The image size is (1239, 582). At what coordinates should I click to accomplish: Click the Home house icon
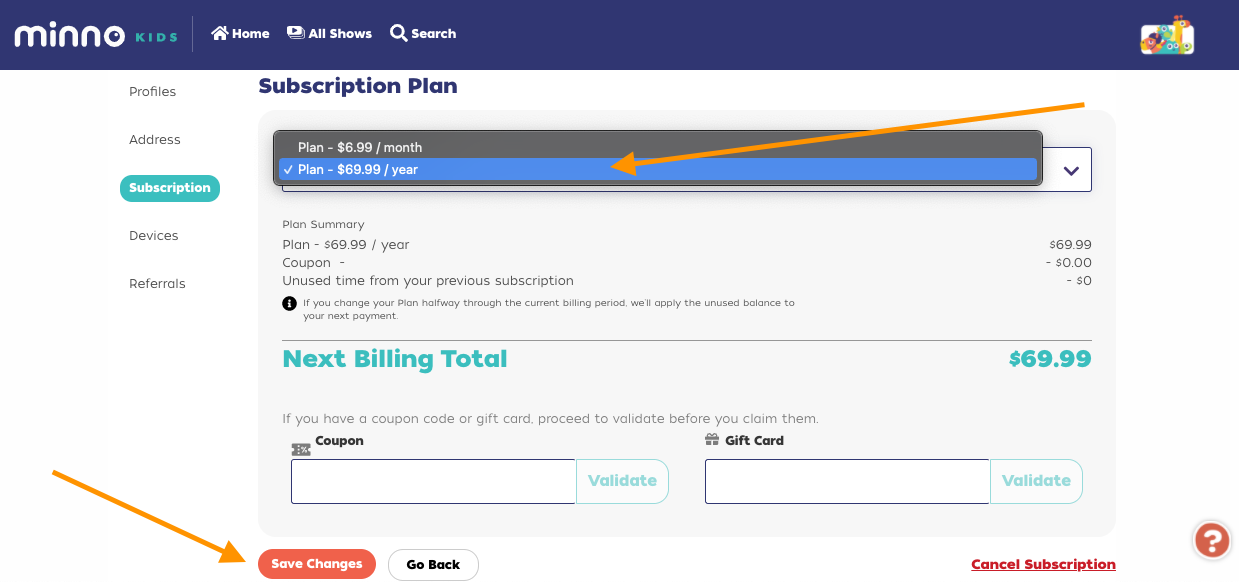point(220,33)
